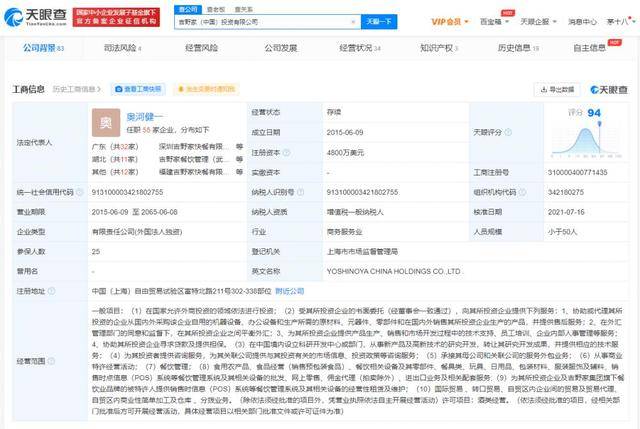This screenshot has width=640, height=429.
Task: Switch to the 查公司 search tab
Action: pyautogui.click(x=188, y=9)
